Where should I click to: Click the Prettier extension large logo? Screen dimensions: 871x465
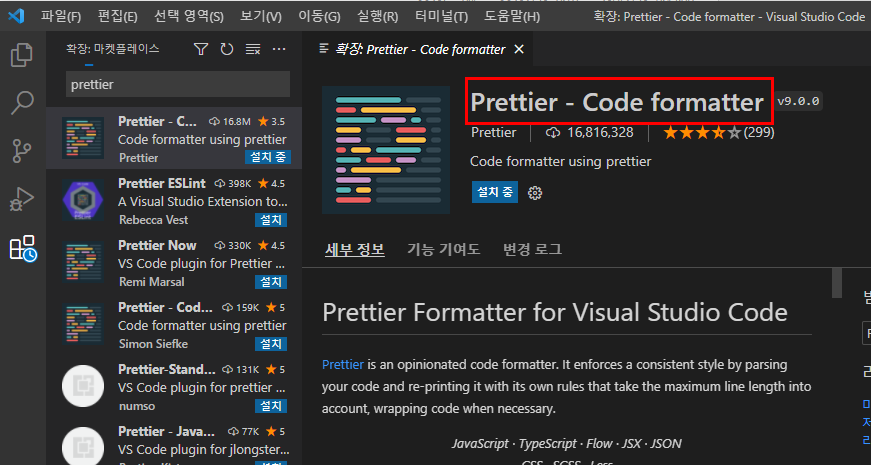(x=386, y=150)
